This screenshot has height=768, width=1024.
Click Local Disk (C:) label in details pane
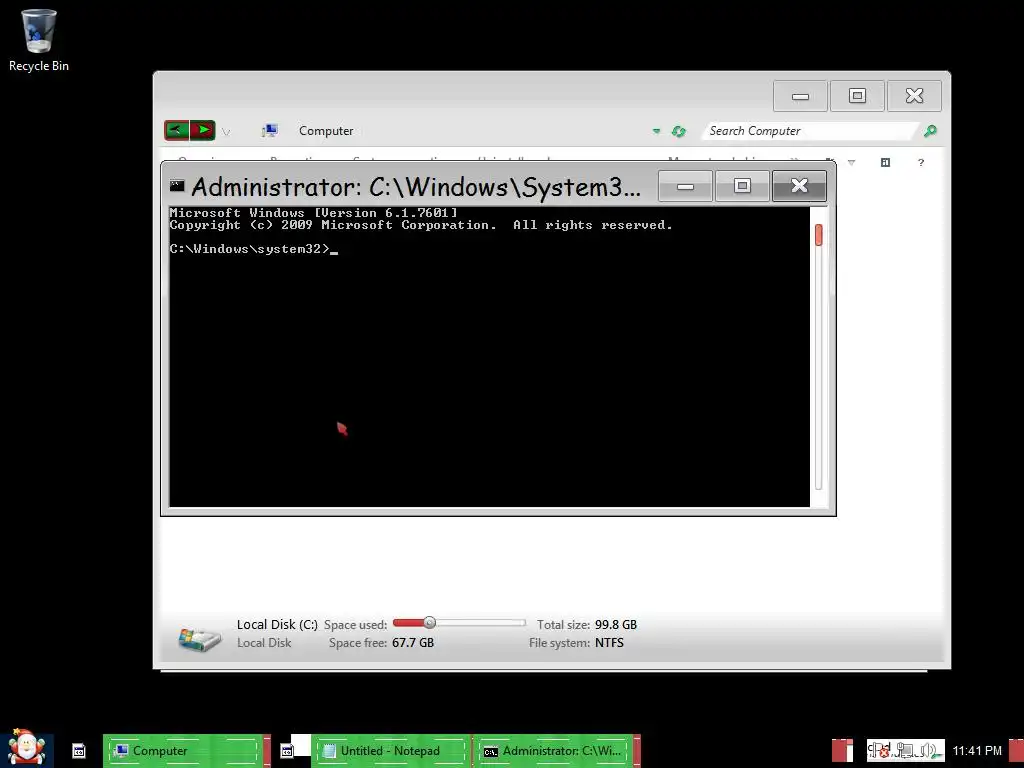[x=277, y=624]
